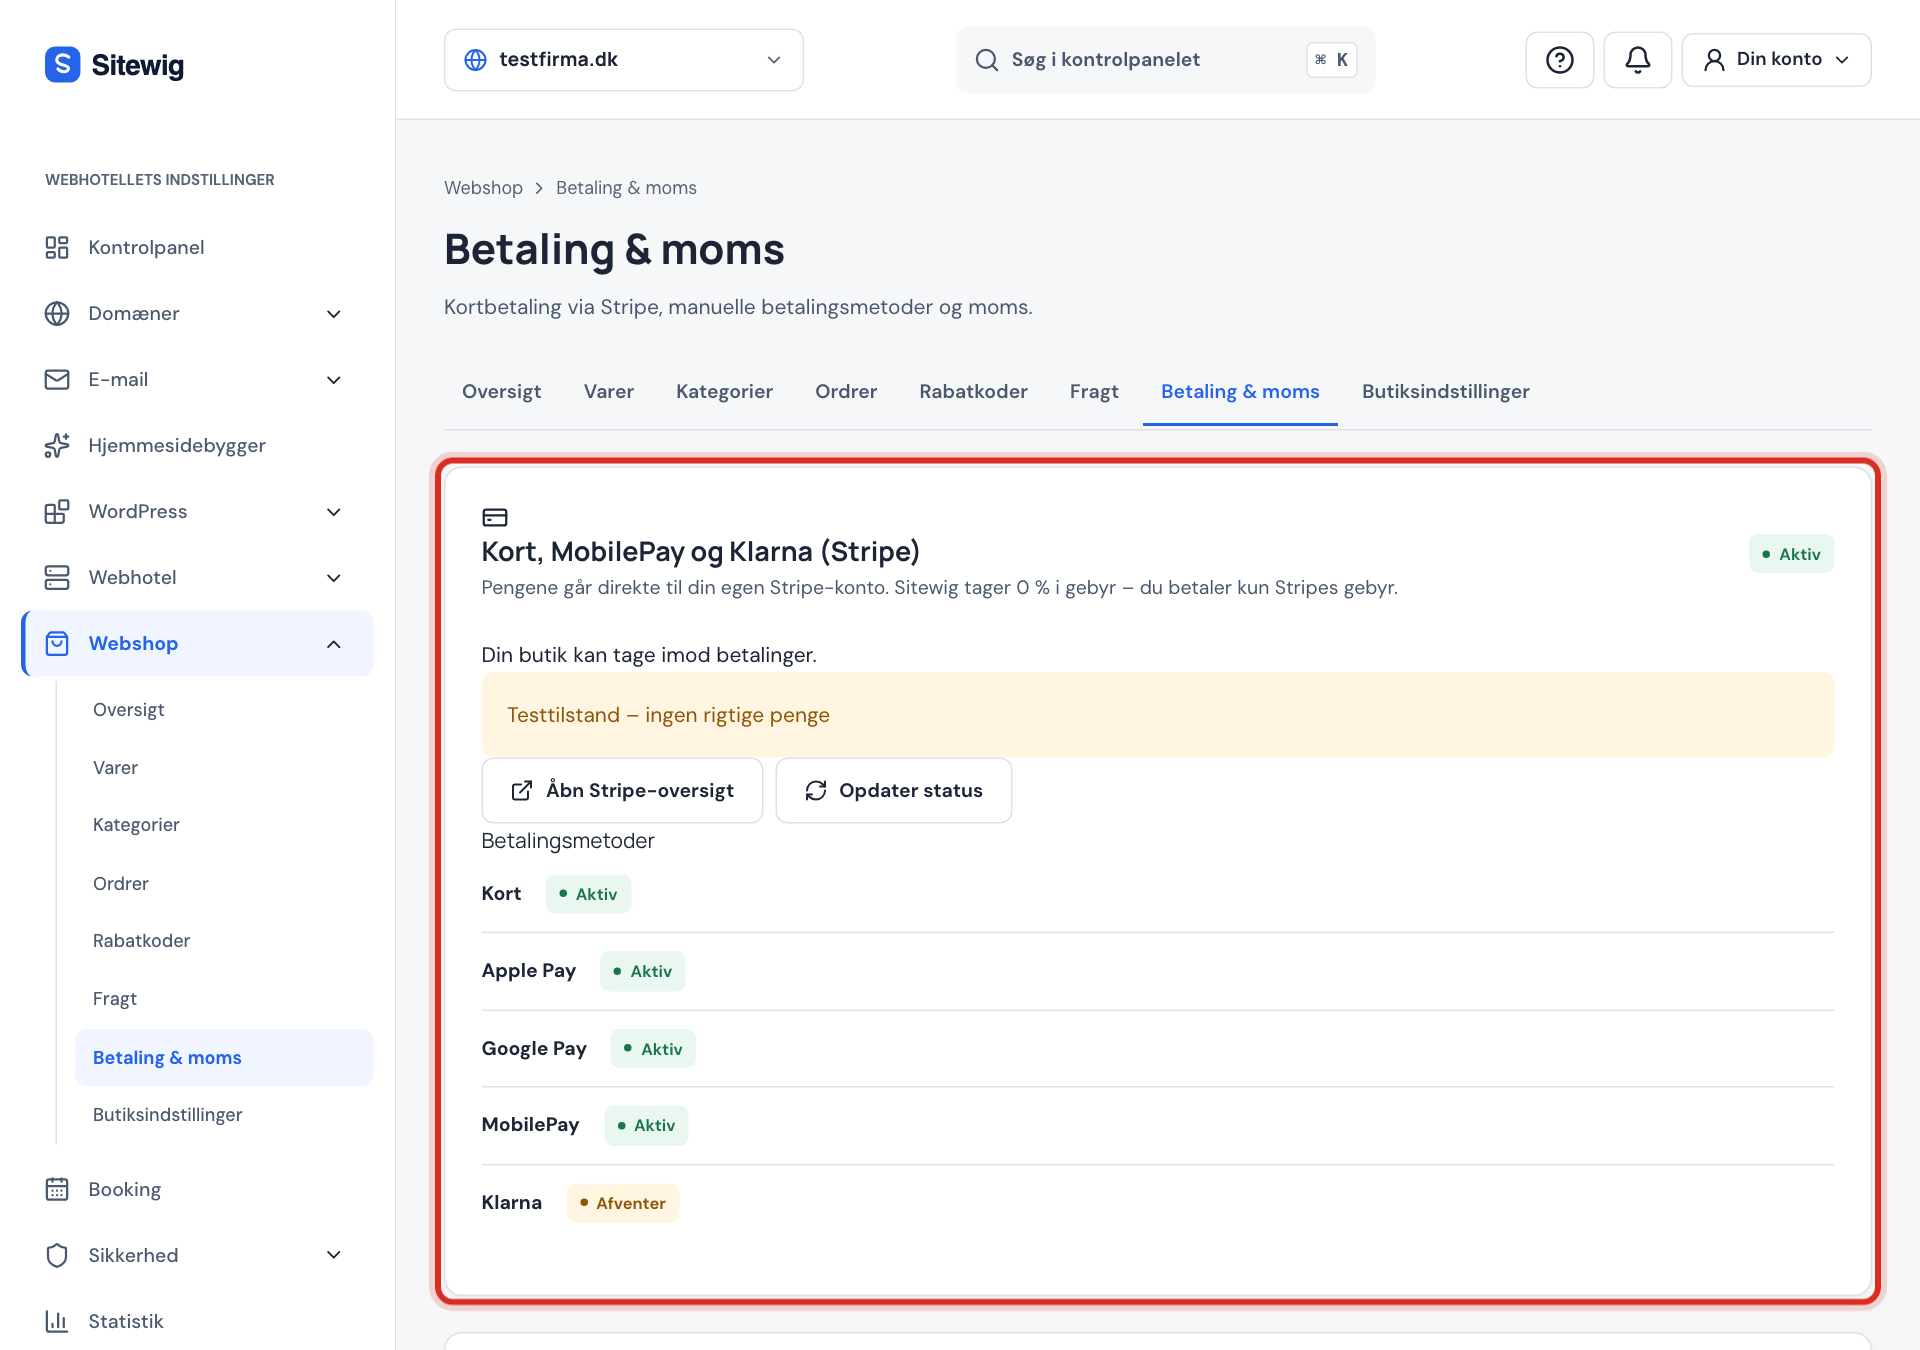Click the Webhotel server icon

[57, 577]
